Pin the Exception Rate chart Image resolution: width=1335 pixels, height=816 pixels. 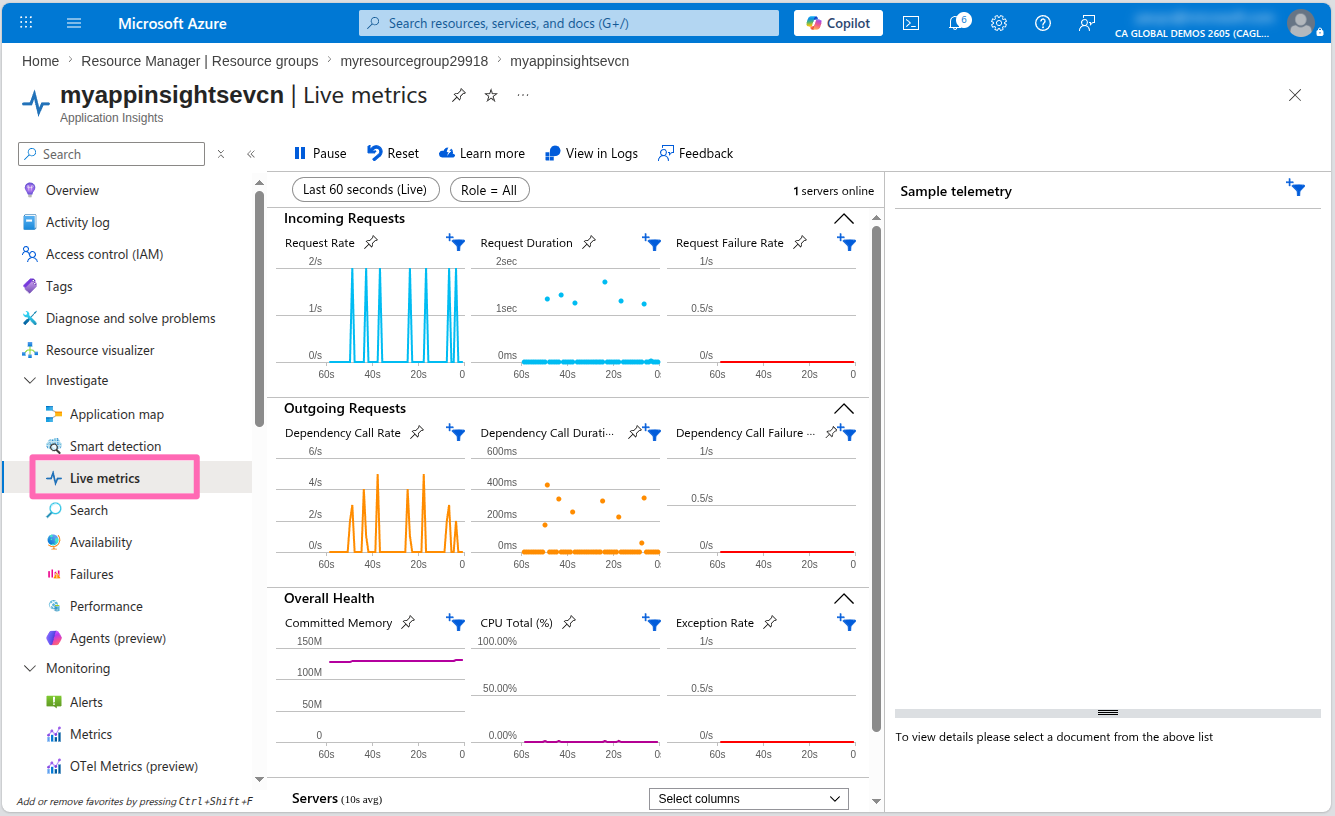click(770, 622)
